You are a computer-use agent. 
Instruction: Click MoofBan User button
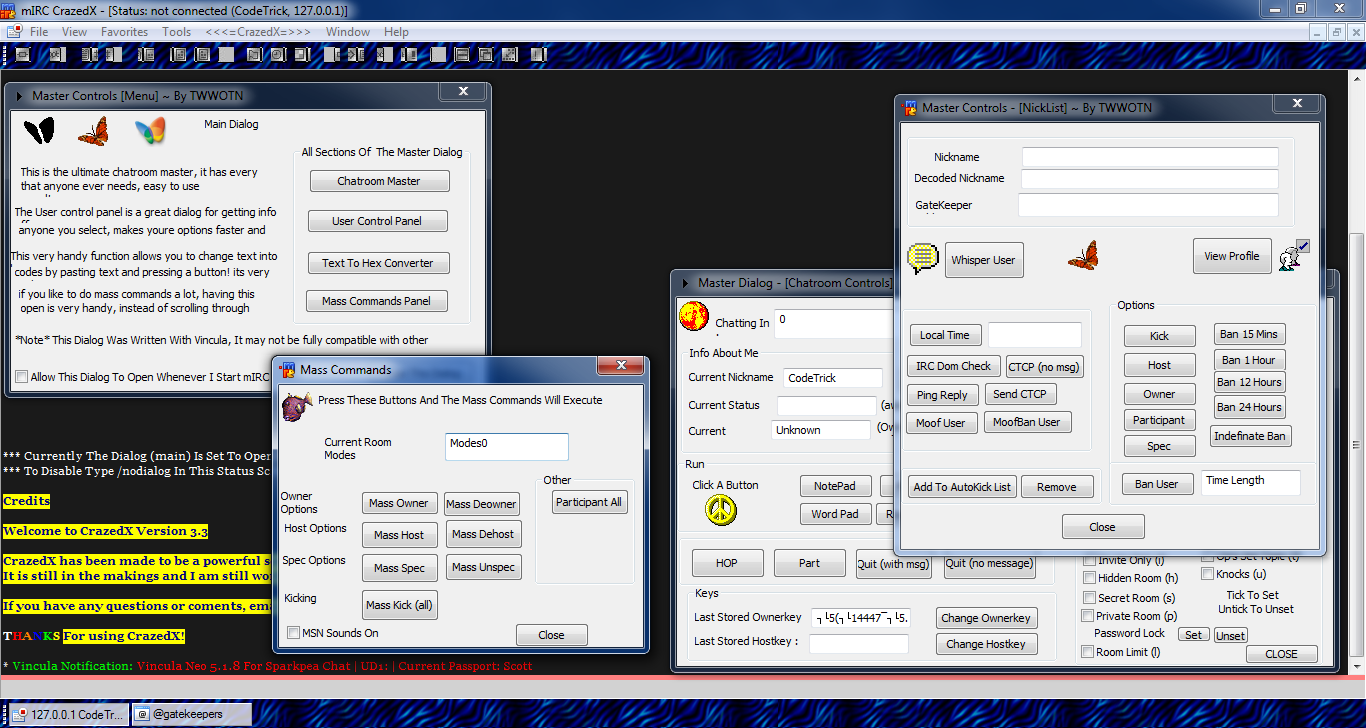point(1027,422)
